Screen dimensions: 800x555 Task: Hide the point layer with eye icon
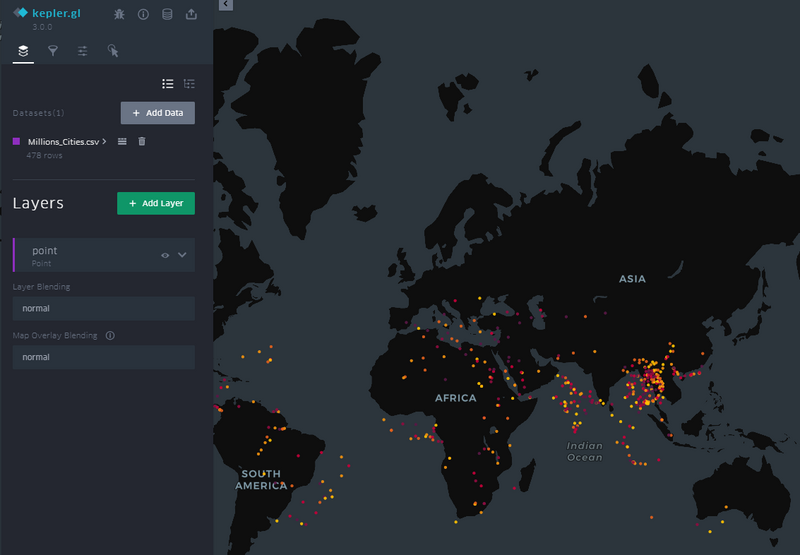(x=165, y=255)
